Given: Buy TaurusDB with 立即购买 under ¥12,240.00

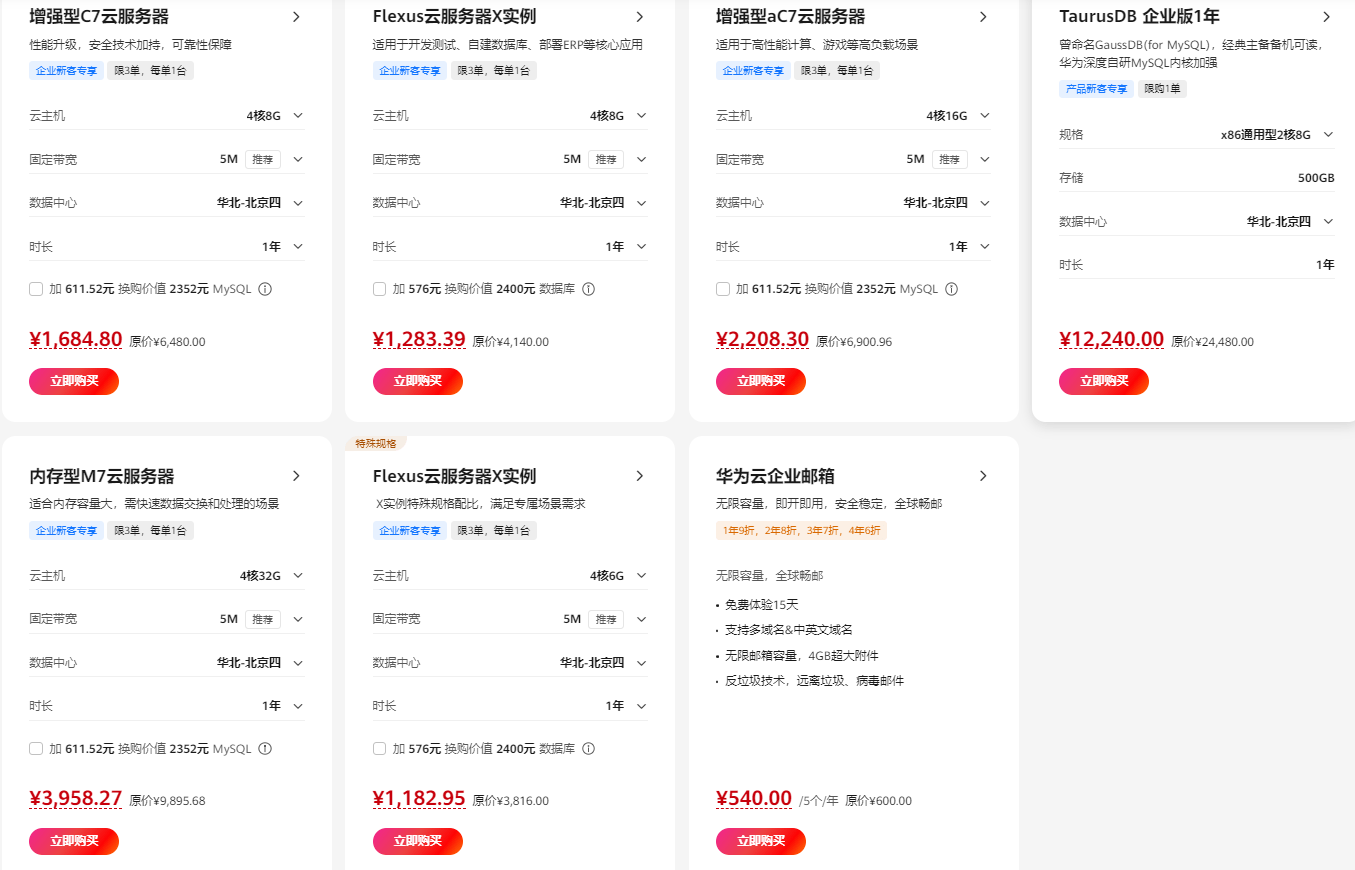Looking at the screenshot, I should (1104, 381).
